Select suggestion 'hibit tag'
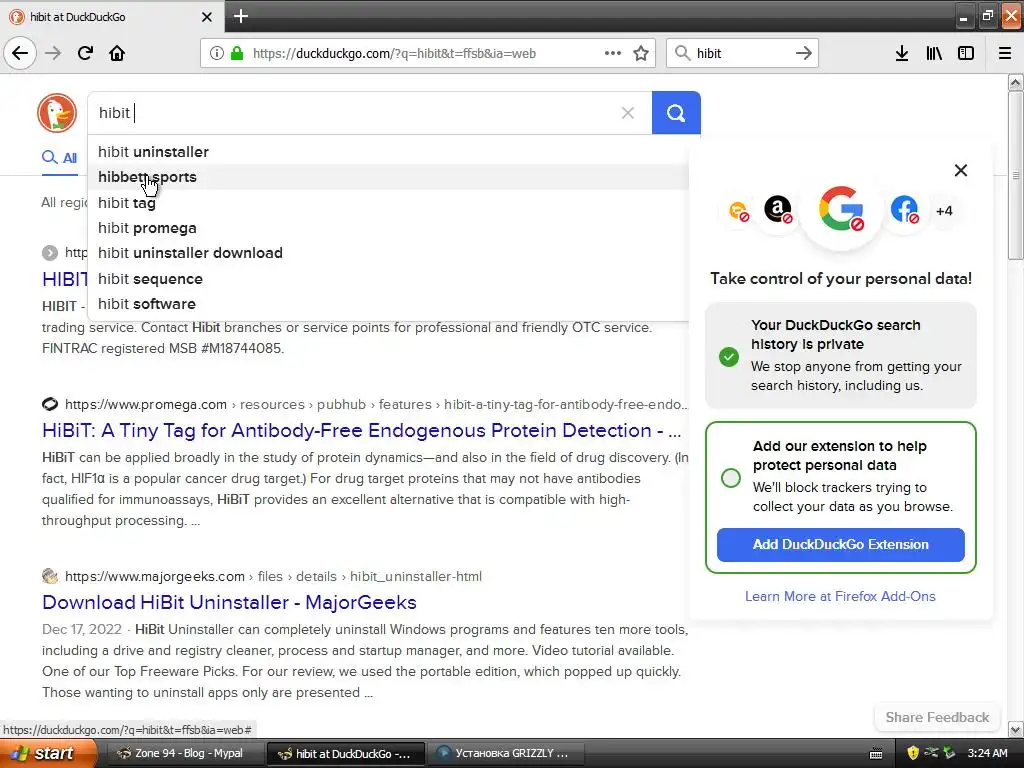Screen dimensions: 1024x768 click(388, 202)
